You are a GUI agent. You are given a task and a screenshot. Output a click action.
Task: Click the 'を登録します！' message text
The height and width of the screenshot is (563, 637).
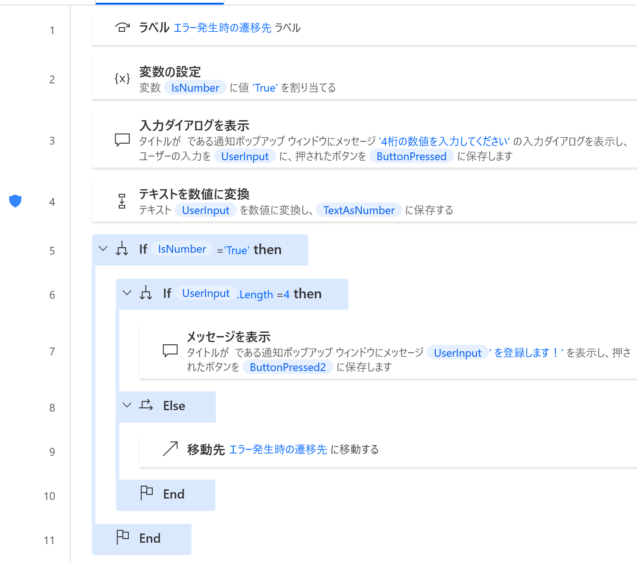coord(526,353)
